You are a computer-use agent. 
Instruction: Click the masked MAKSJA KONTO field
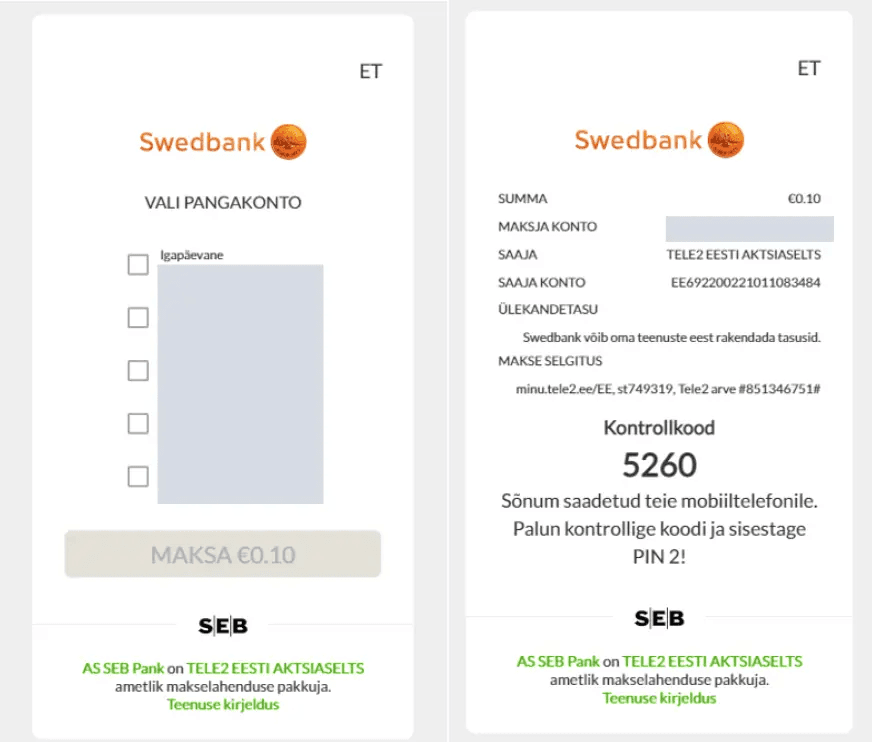[750, 229]
